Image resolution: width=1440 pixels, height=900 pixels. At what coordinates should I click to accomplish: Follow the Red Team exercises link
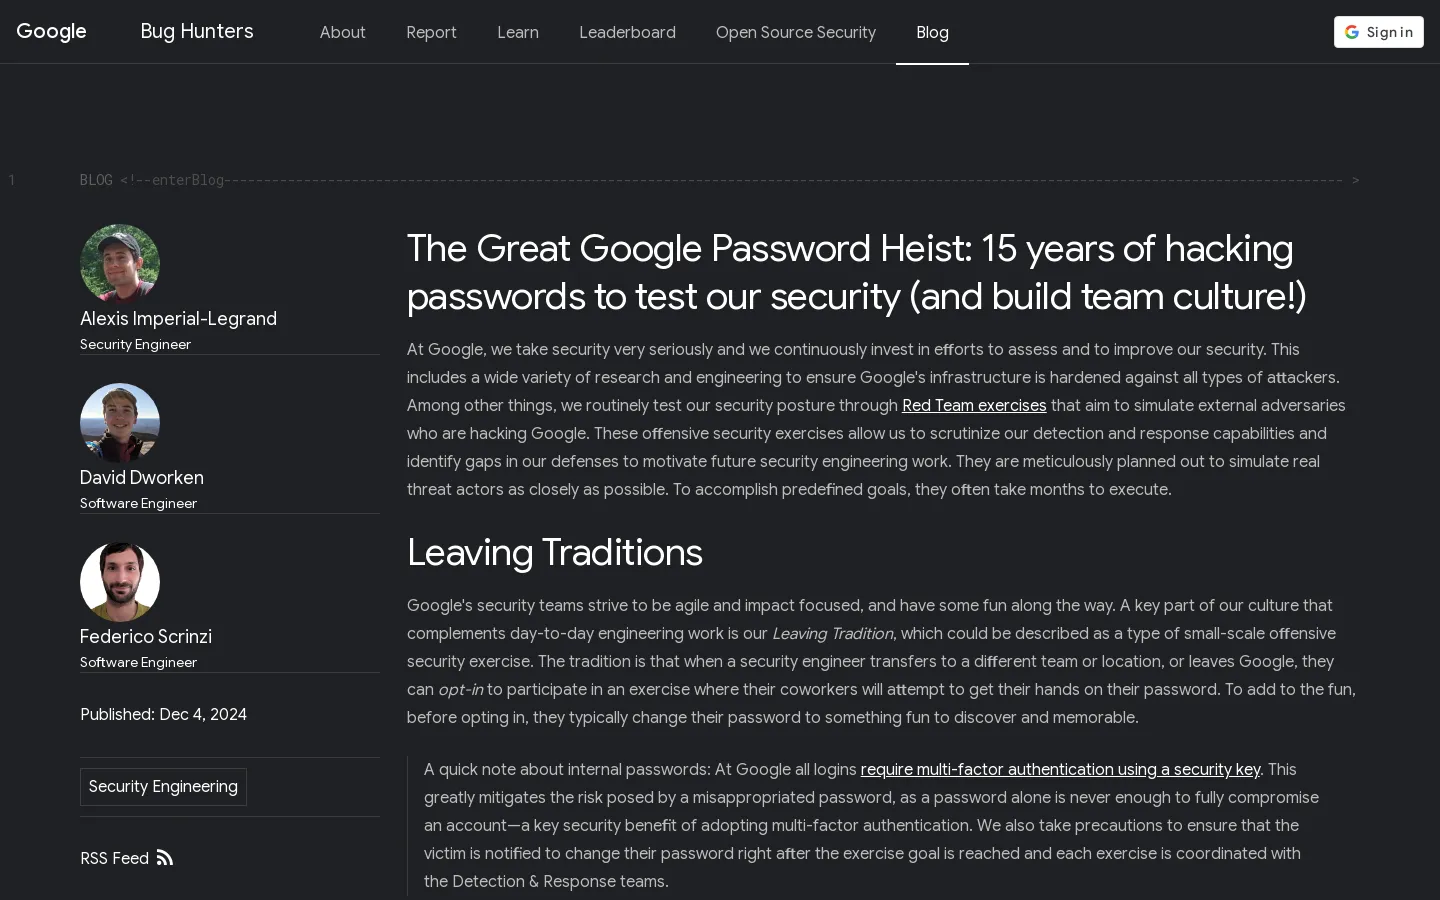point(974,405)
